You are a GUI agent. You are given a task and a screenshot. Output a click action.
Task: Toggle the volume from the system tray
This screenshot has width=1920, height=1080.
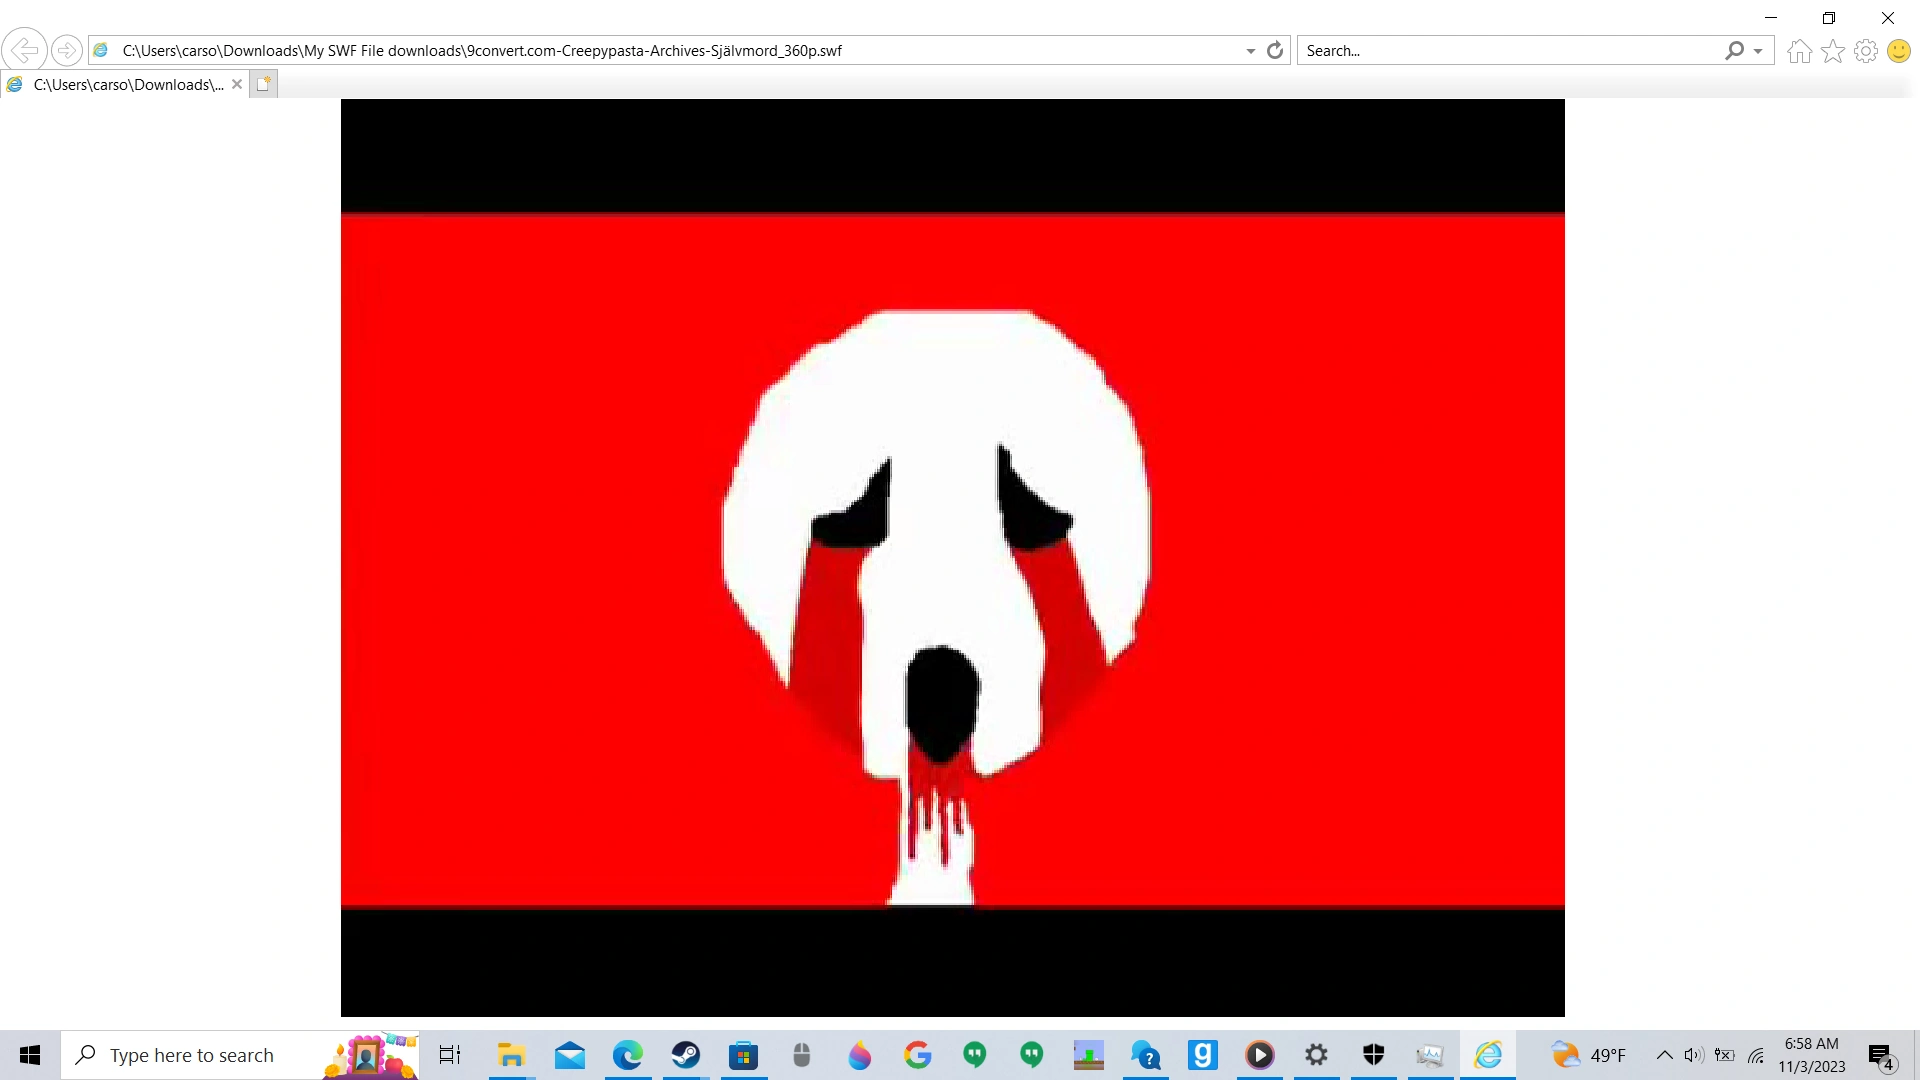(1692, 1055)
